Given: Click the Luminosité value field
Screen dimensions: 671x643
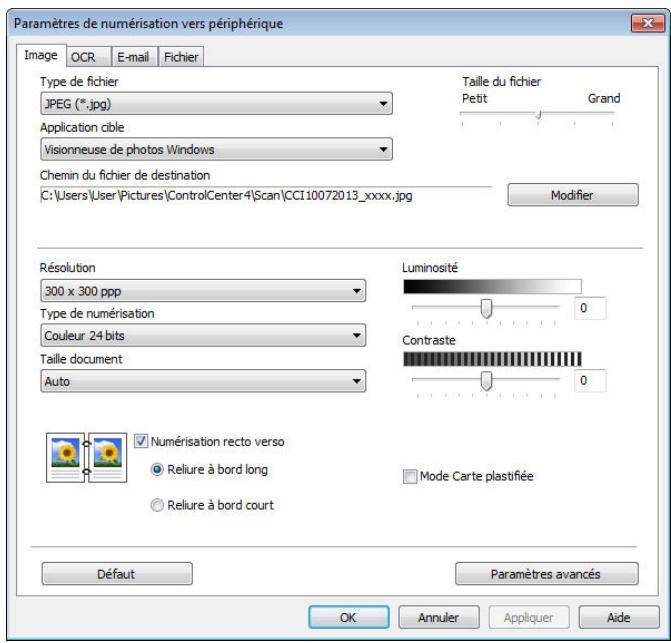Looking at the screenshot, I should (590, 308).
